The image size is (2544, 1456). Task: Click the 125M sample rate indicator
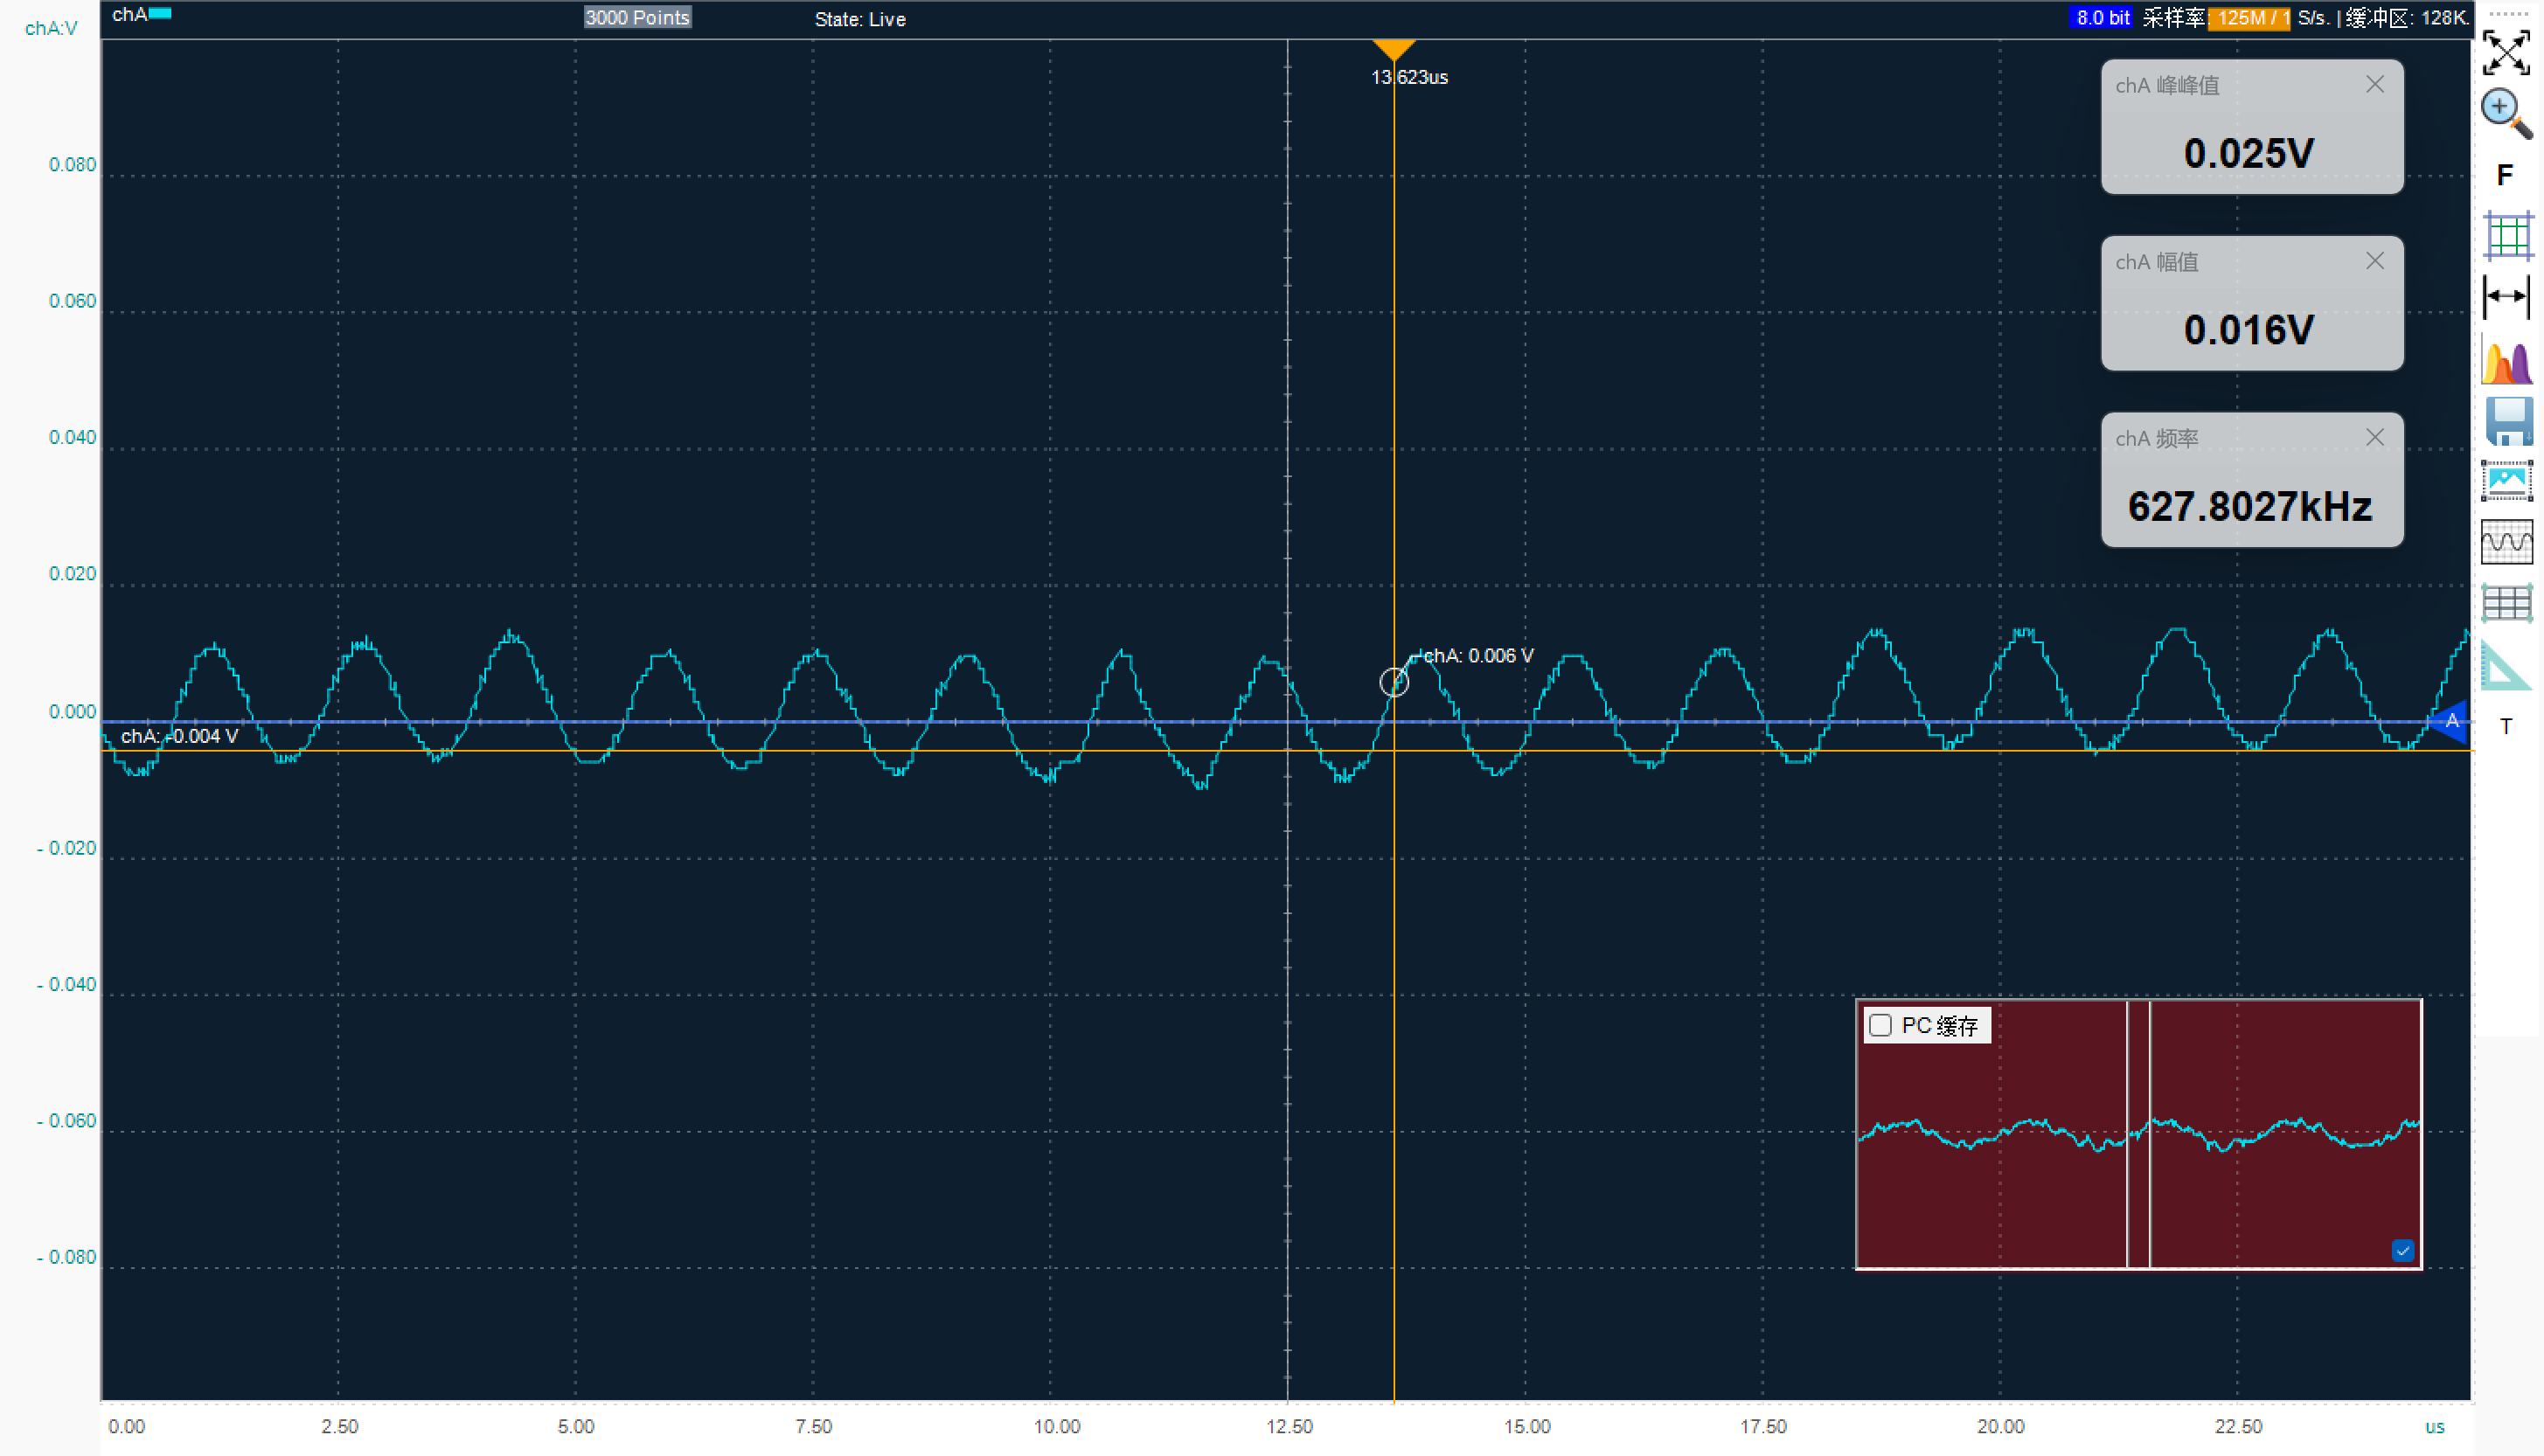point(2248,18)
